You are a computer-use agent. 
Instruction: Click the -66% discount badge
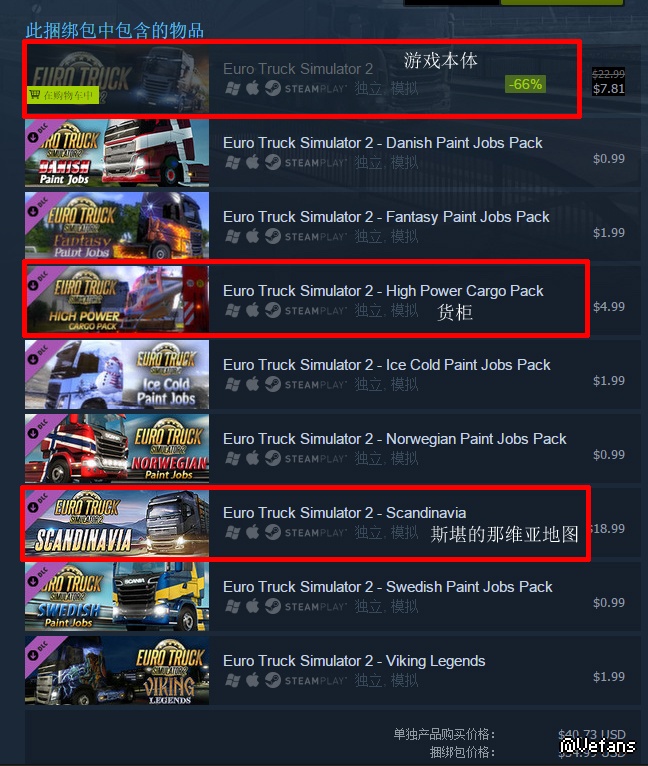[x=525, y=85]
